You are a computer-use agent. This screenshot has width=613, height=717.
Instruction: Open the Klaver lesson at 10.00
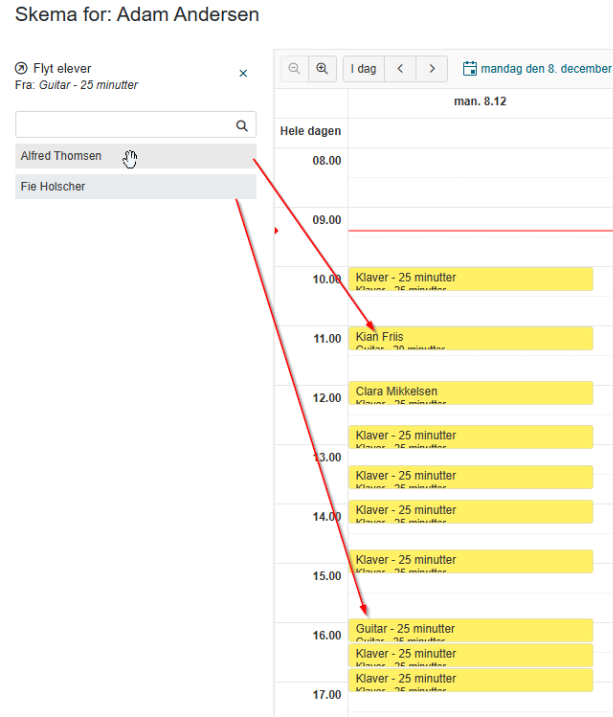click(x=471, y=279)
